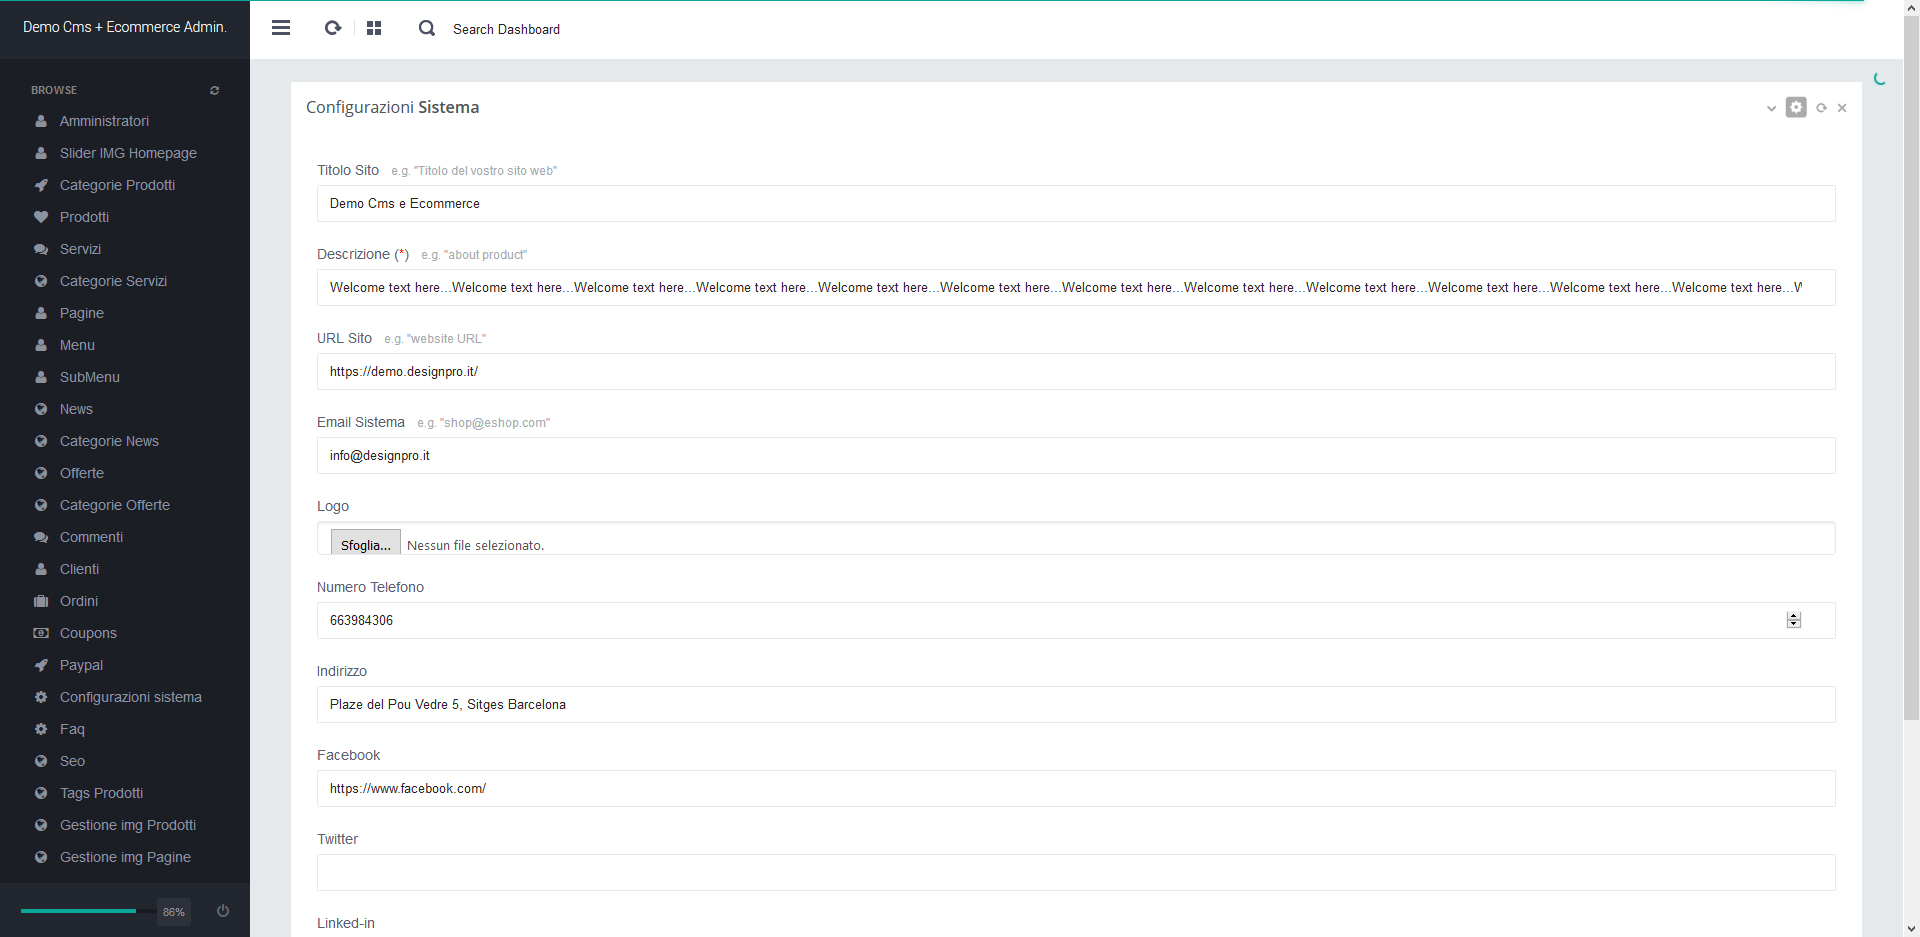Open the Paypal sidebar link

tap(81, 665)
